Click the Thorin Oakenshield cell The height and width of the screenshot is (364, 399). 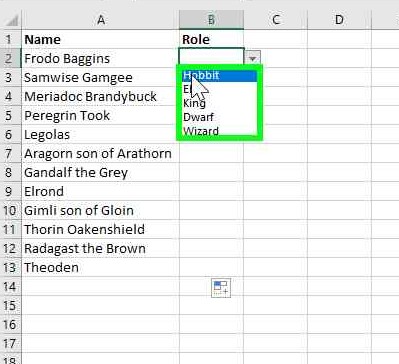click(x=101, y=230)
